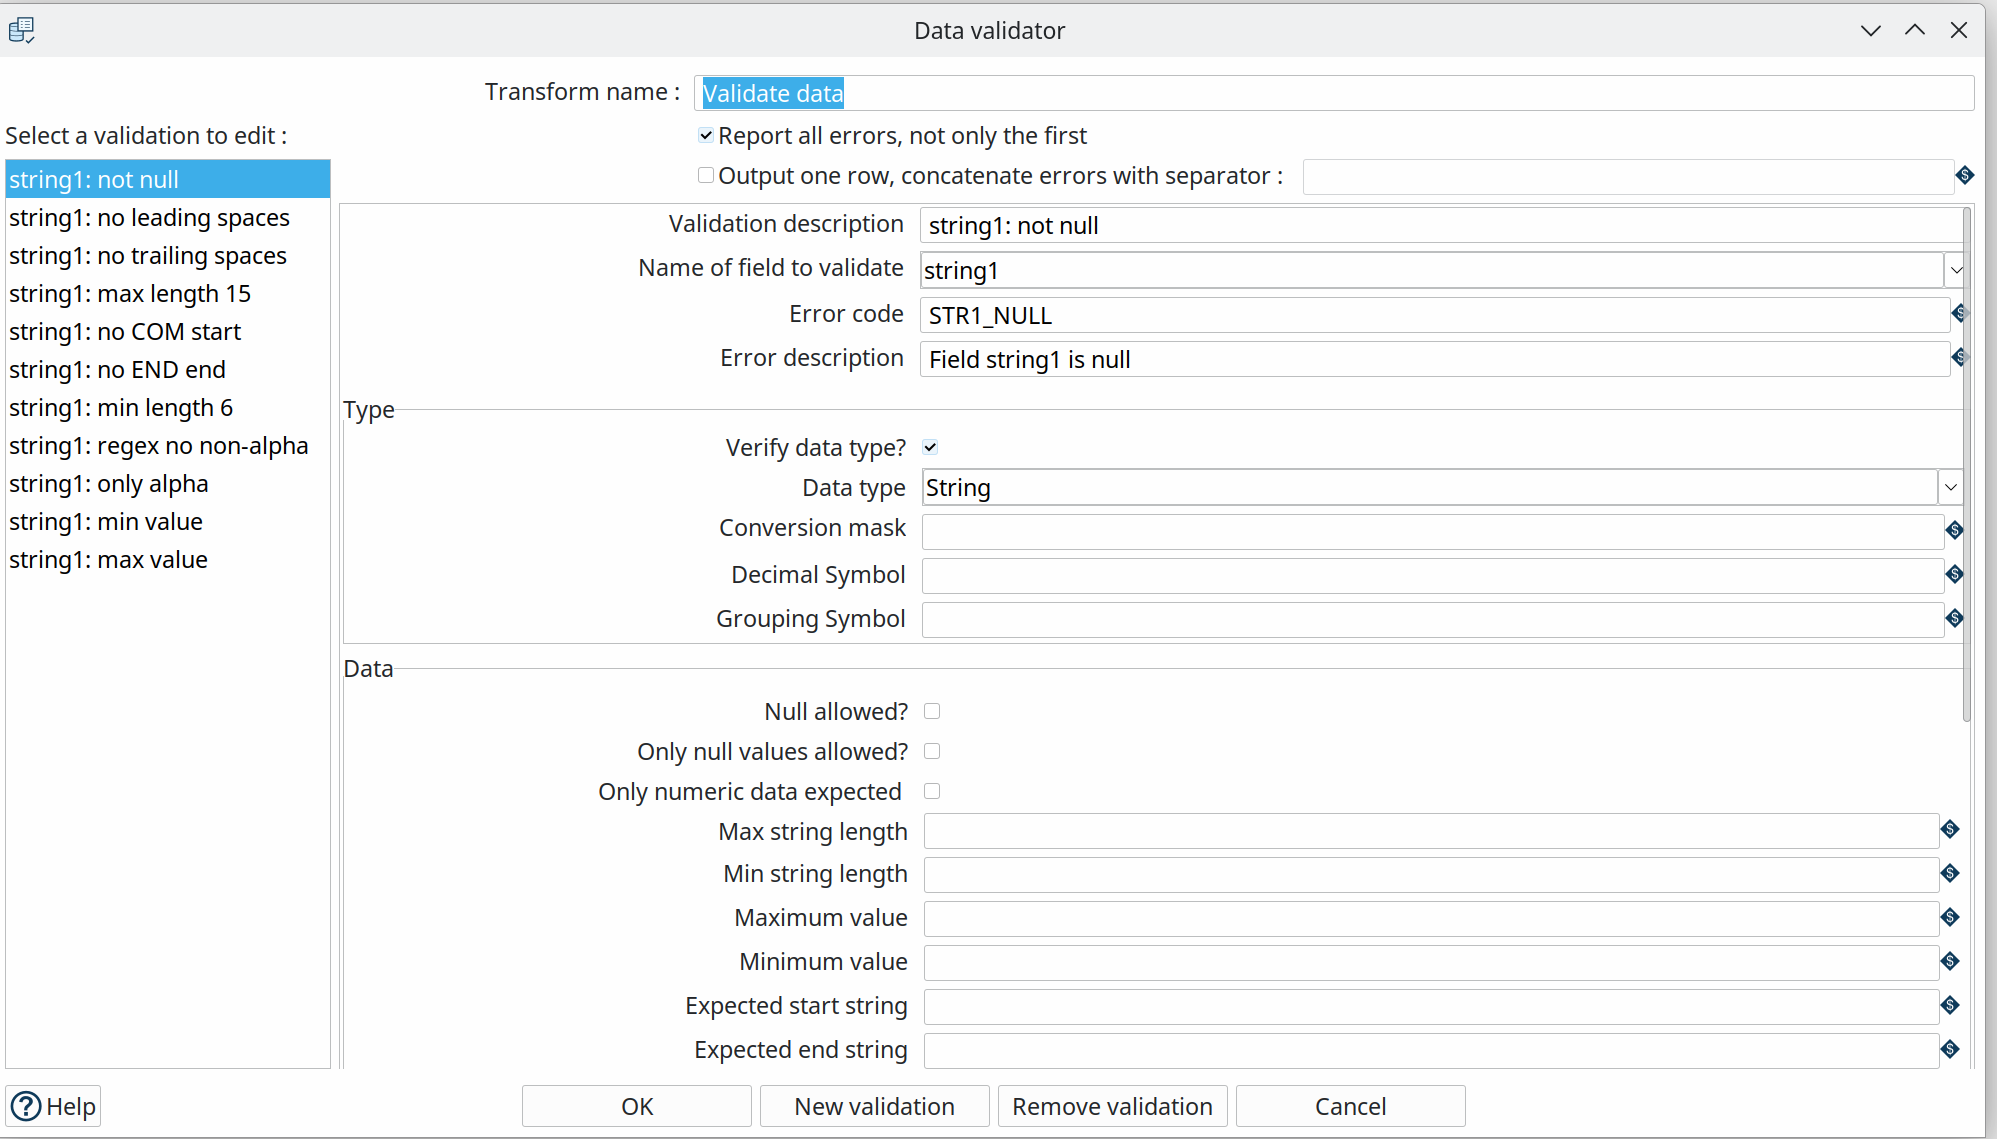Click variable icon next to error separator field
This screenshot has width=1997, height=1139.
click(x=1964, y=175)
